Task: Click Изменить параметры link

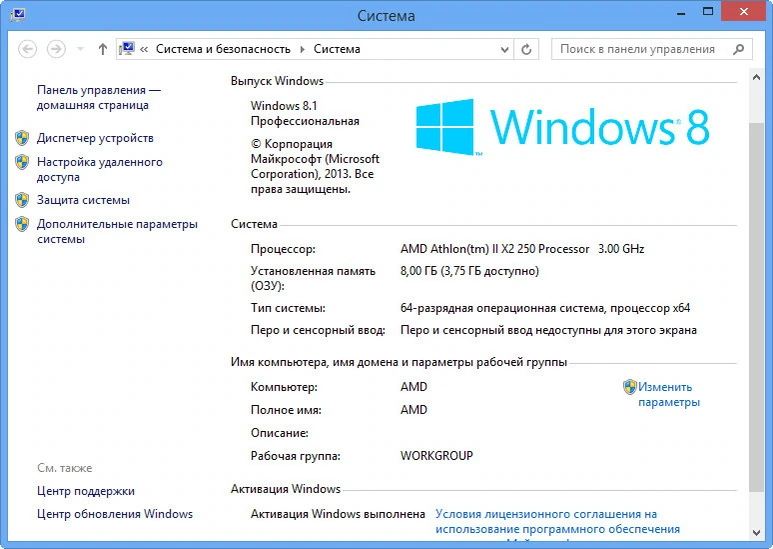Action: [668, 394]
